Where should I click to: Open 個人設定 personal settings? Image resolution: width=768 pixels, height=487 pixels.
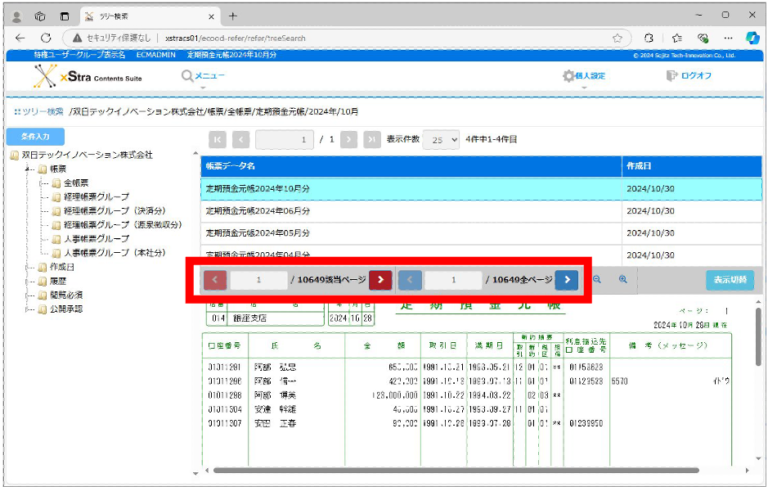pyautogui.click(x=583, y=76)
